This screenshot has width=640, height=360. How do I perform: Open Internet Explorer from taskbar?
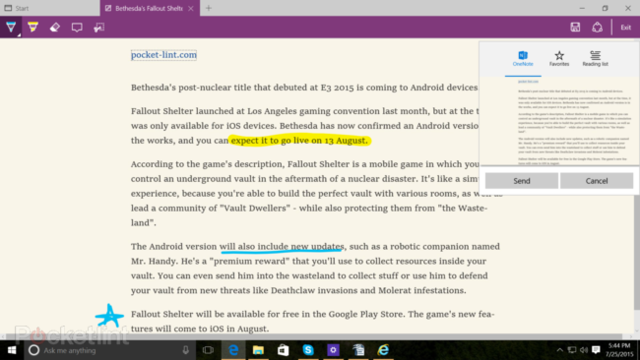(x=383, y=350)
